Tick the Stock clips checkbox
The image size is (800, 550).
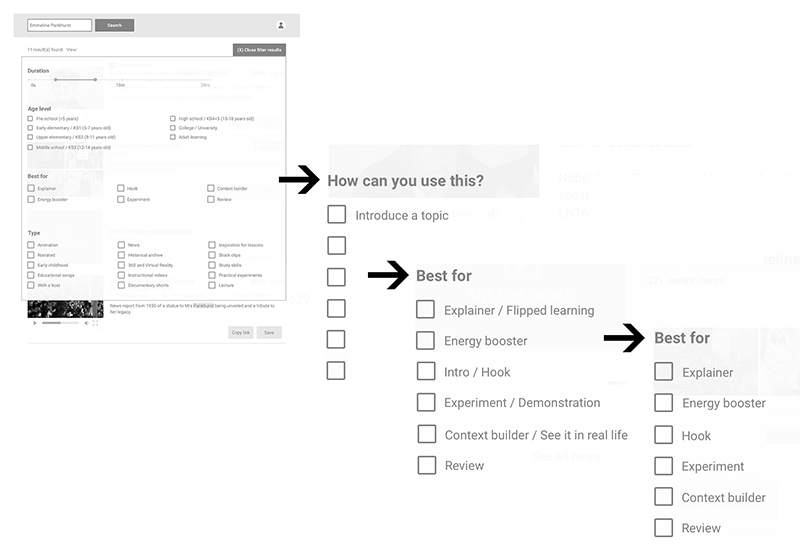pos(212,254)
